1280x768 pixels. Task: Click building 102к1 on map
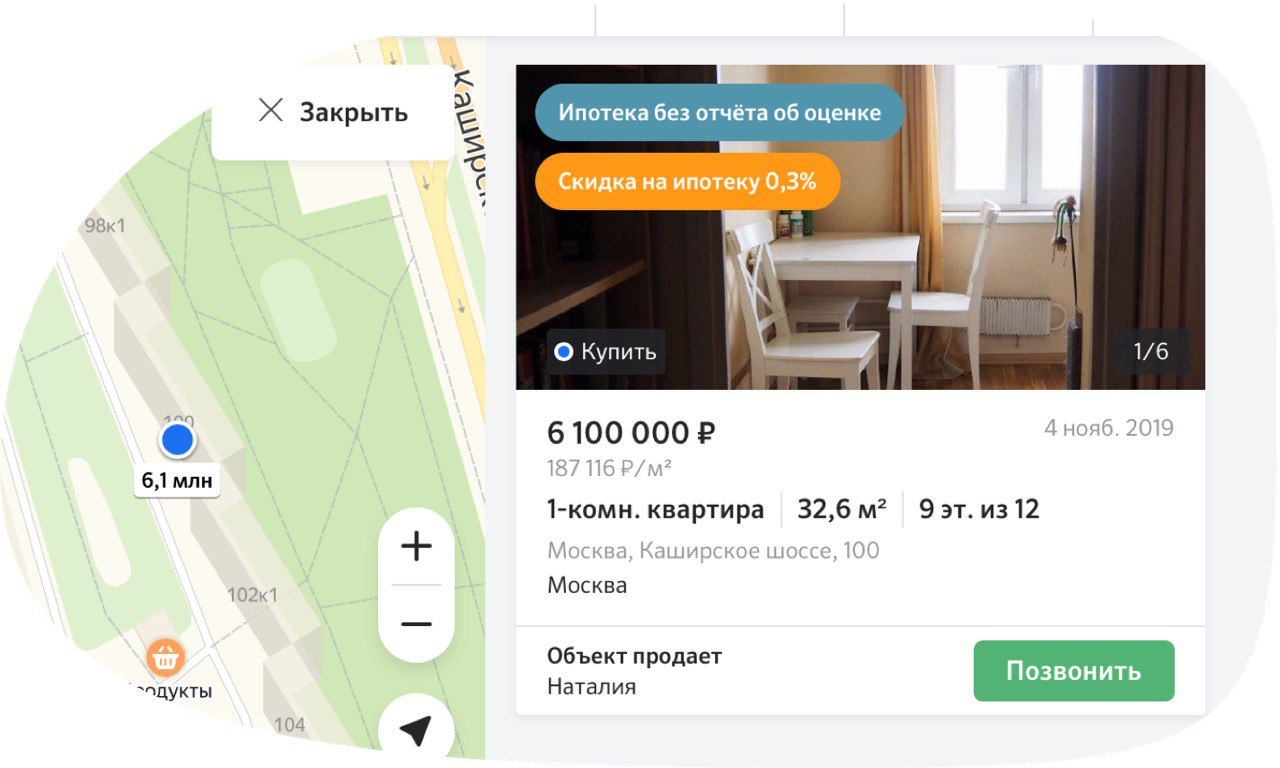coord(252,596)
